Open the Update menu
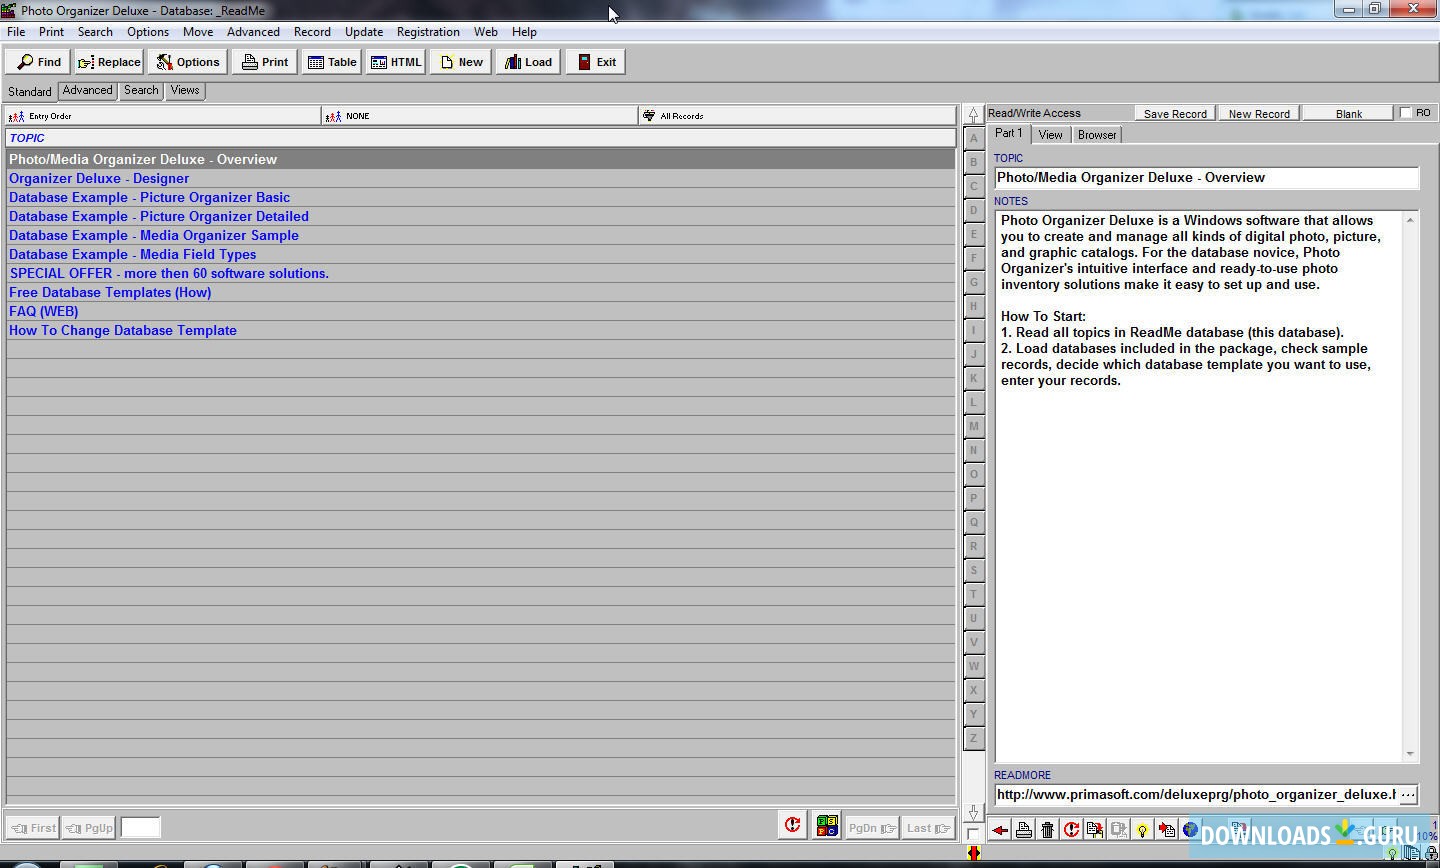The image size is (1440, 868). (x=364, y=32)
